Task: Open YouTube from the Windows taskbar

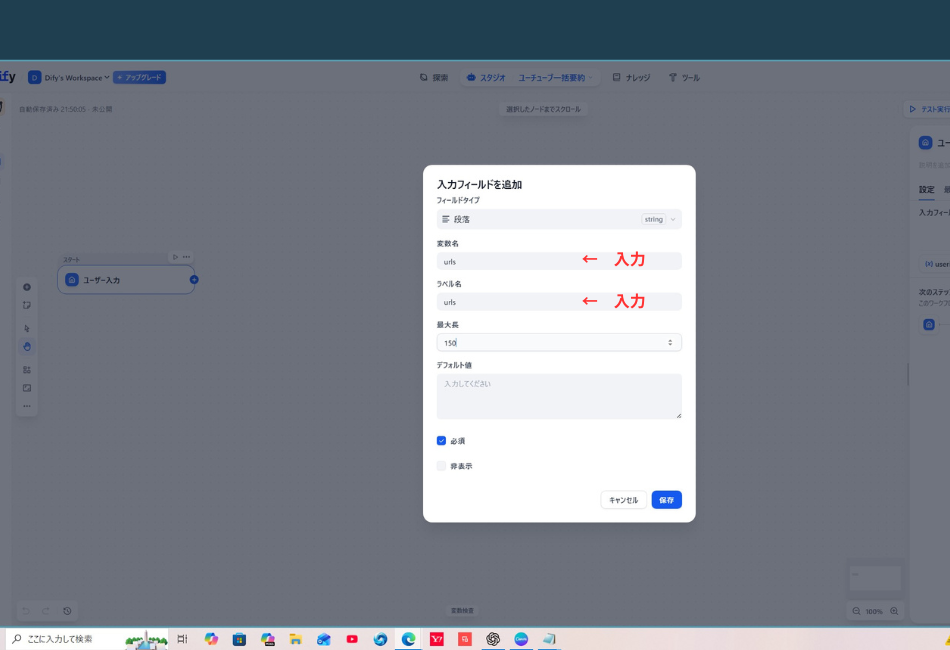Action: [352, 639]
